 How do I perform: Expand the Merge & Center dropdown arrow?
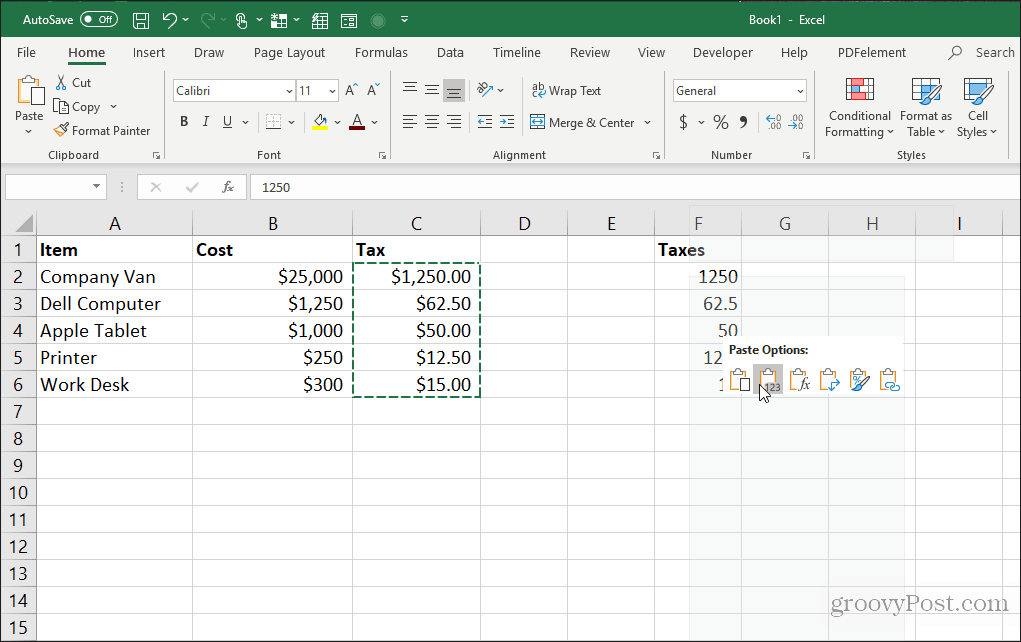pyautogui.click(x=647, y=122)
